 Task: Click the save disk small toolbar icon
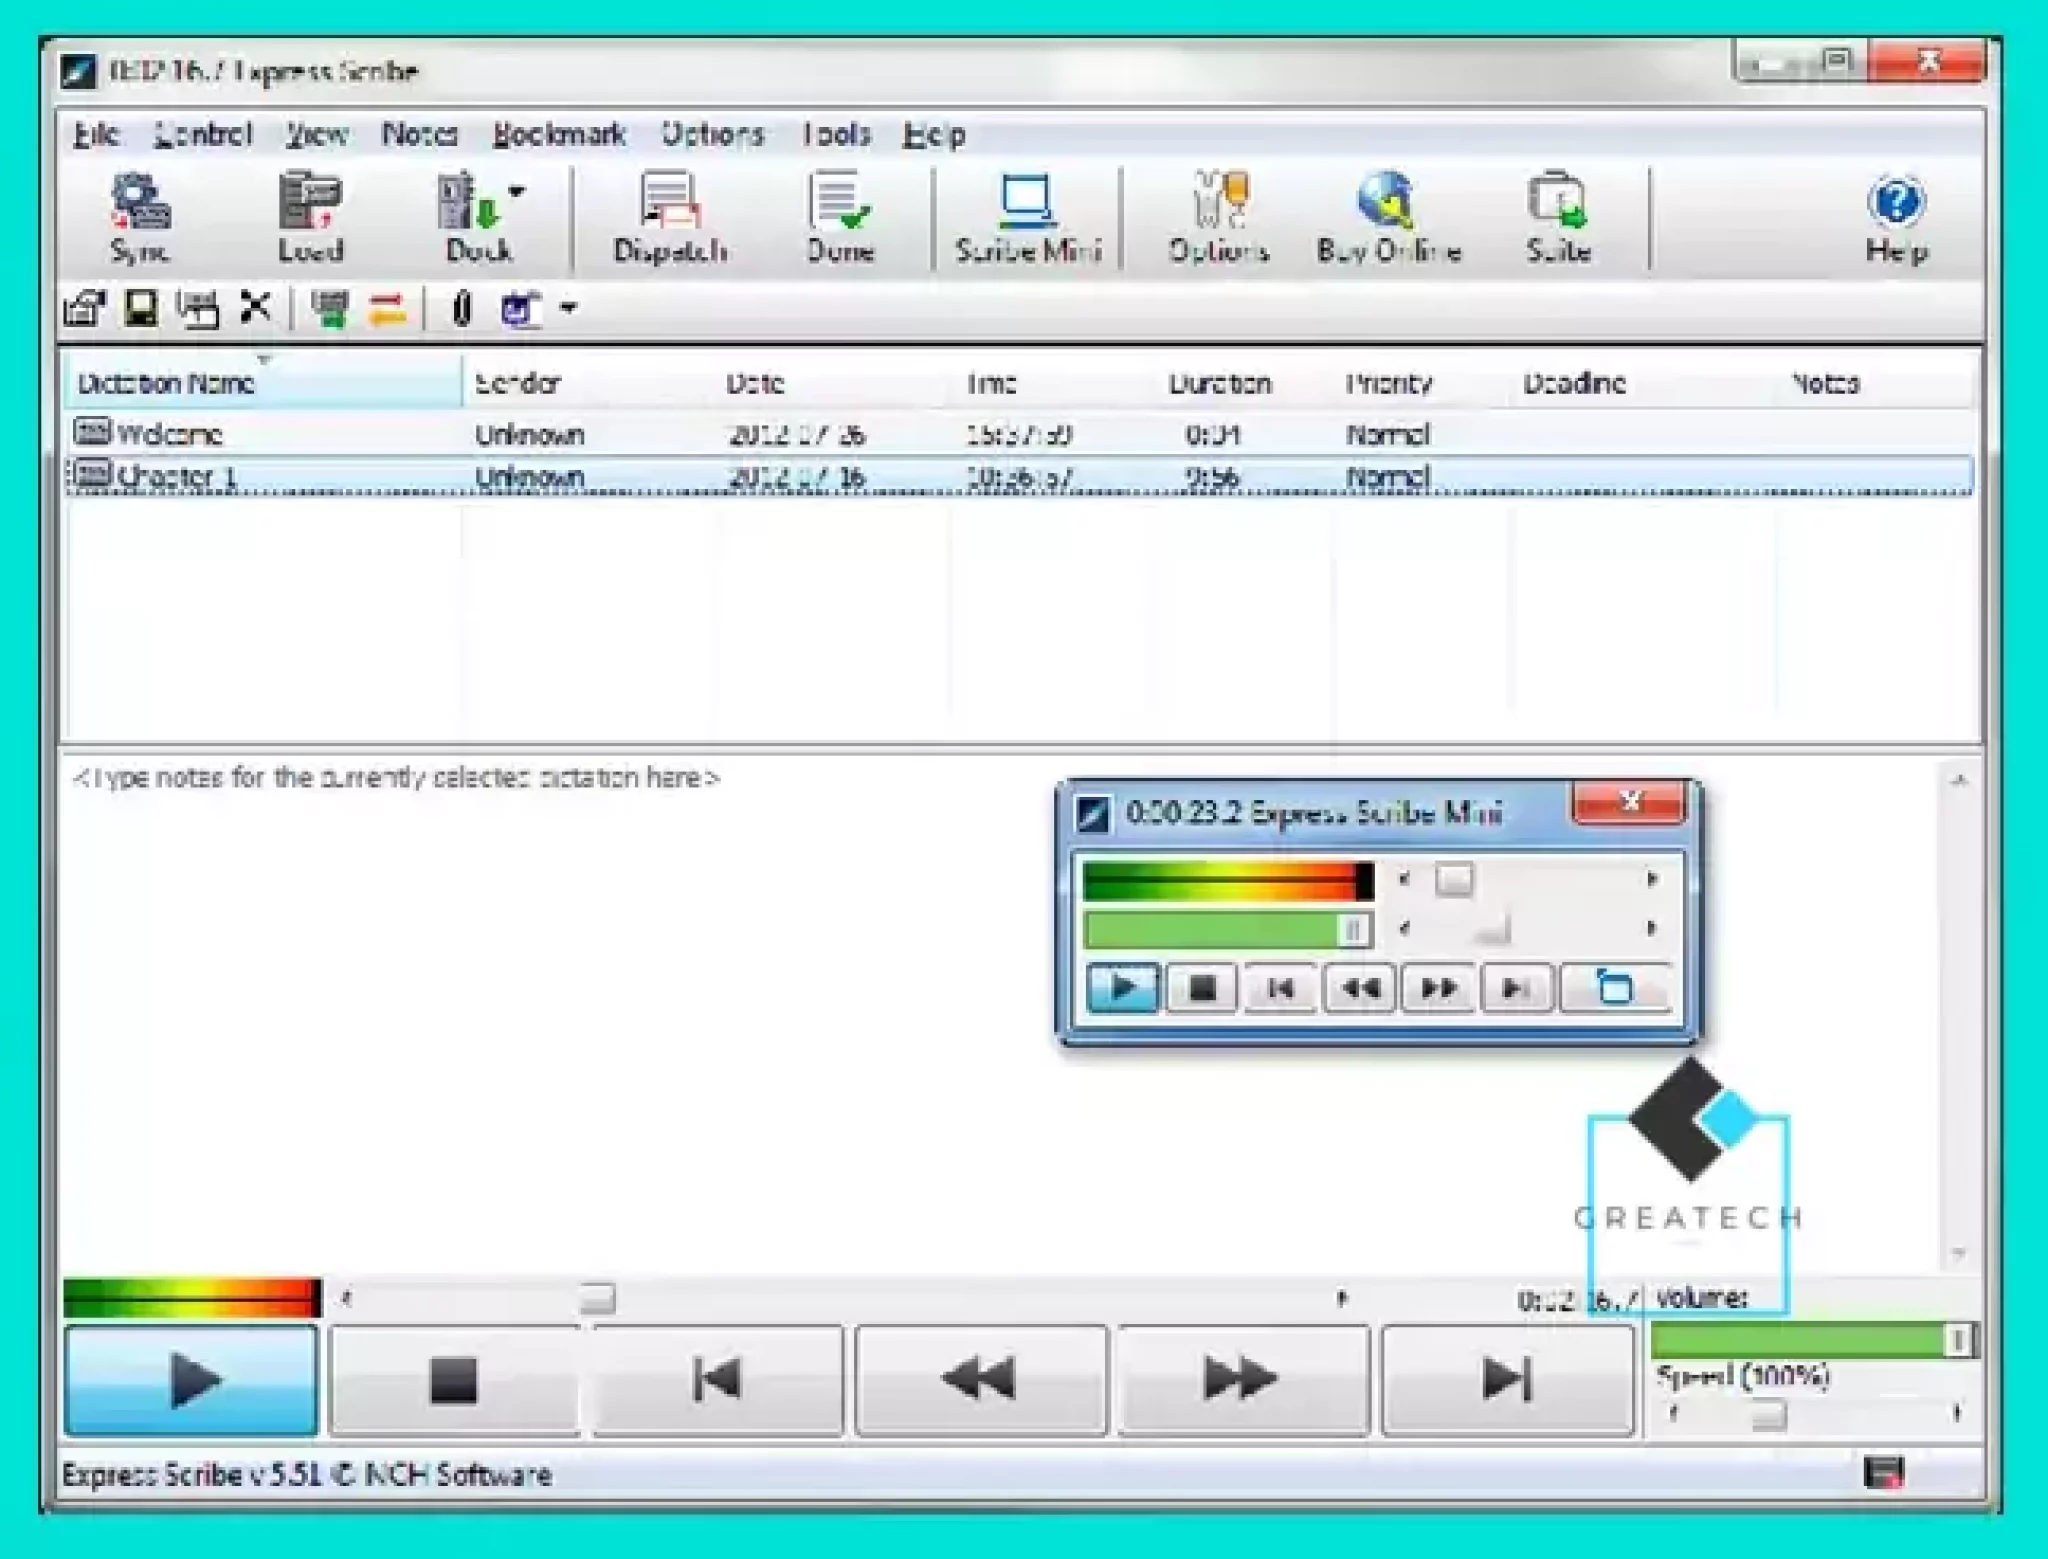point(140,308)
